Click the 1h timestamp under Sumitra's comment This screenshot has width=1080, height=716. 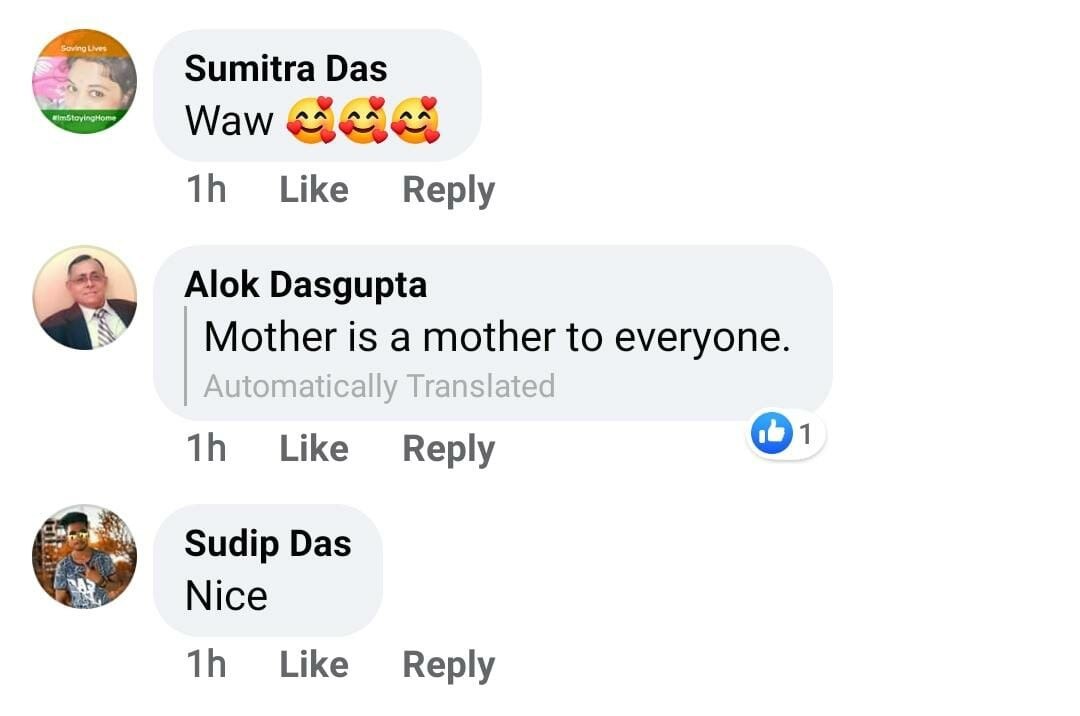[206, 189]
